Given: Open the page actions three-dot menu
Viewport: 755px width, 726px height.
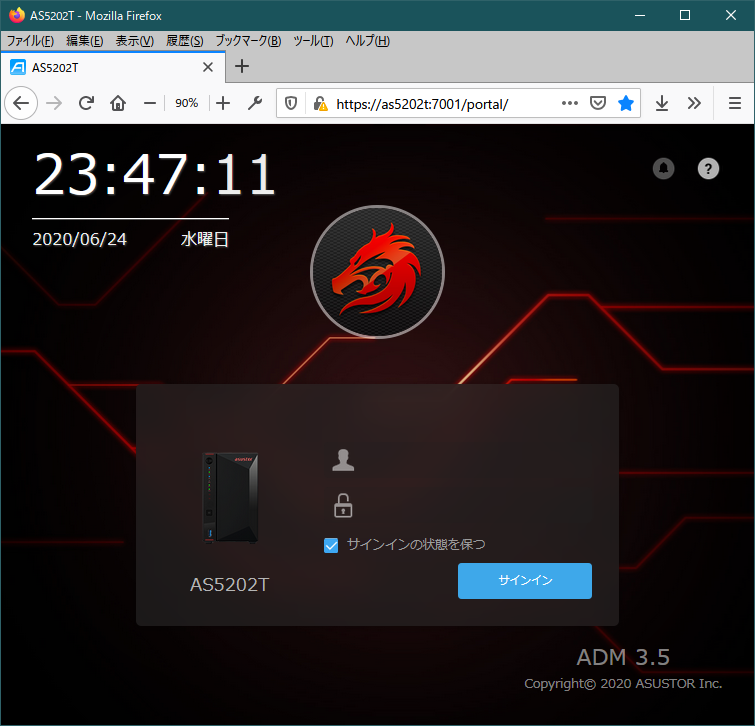Looking at the screenshot, I should pyautogui.click(x=570, y=103).
